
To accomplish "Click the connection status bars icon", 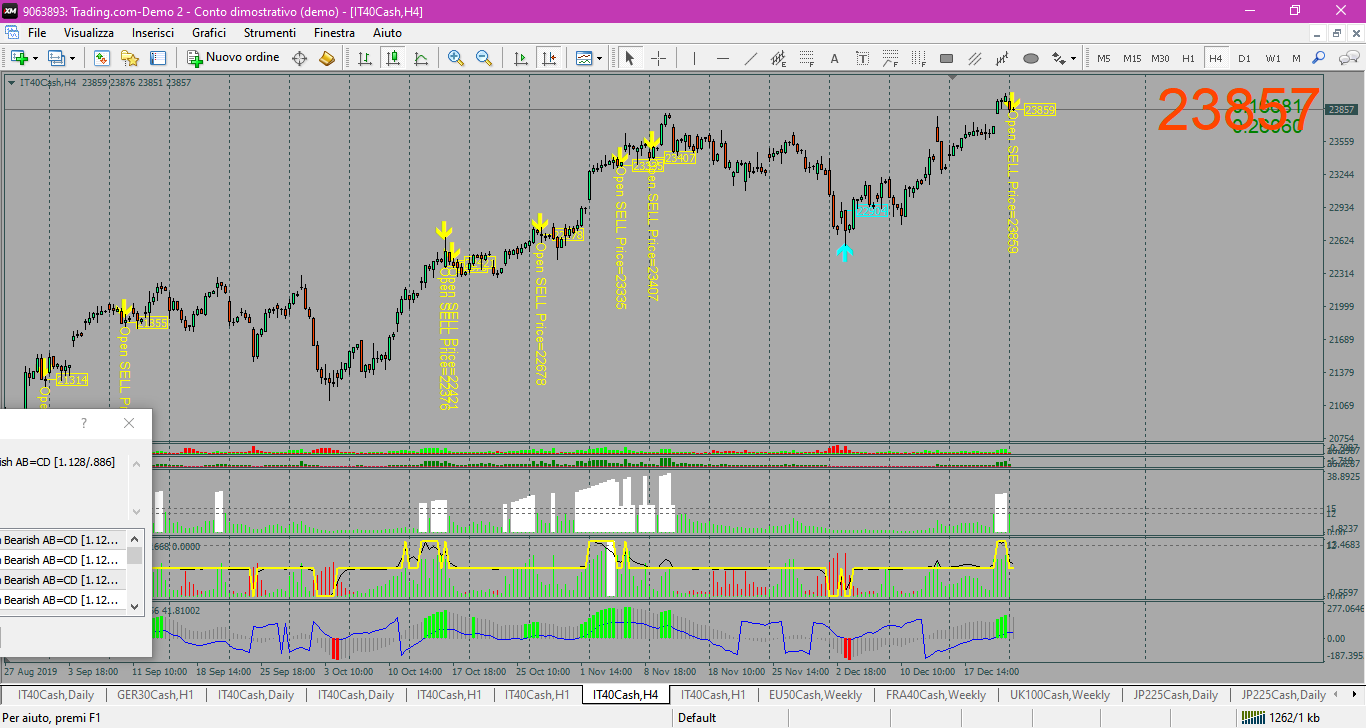I will click(1252, 717).
